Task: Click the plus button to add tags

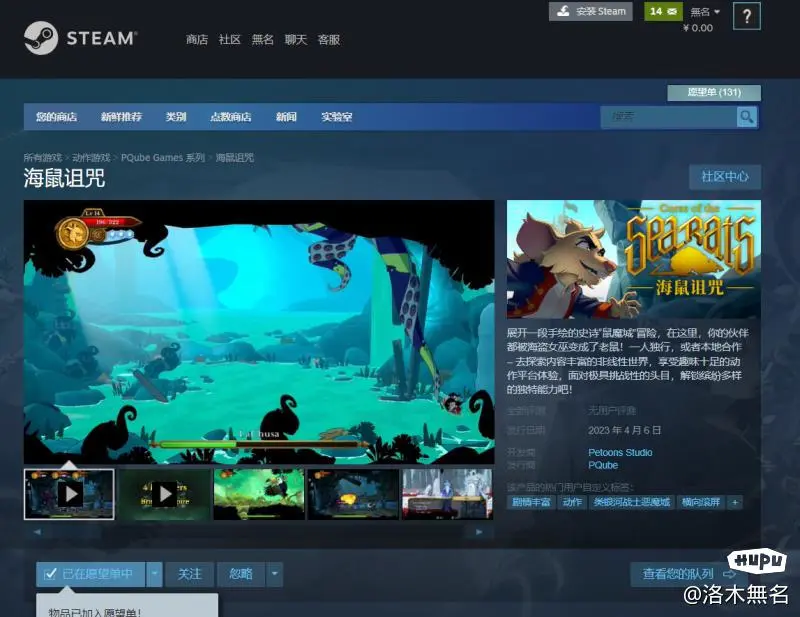Action: point(735,502)
